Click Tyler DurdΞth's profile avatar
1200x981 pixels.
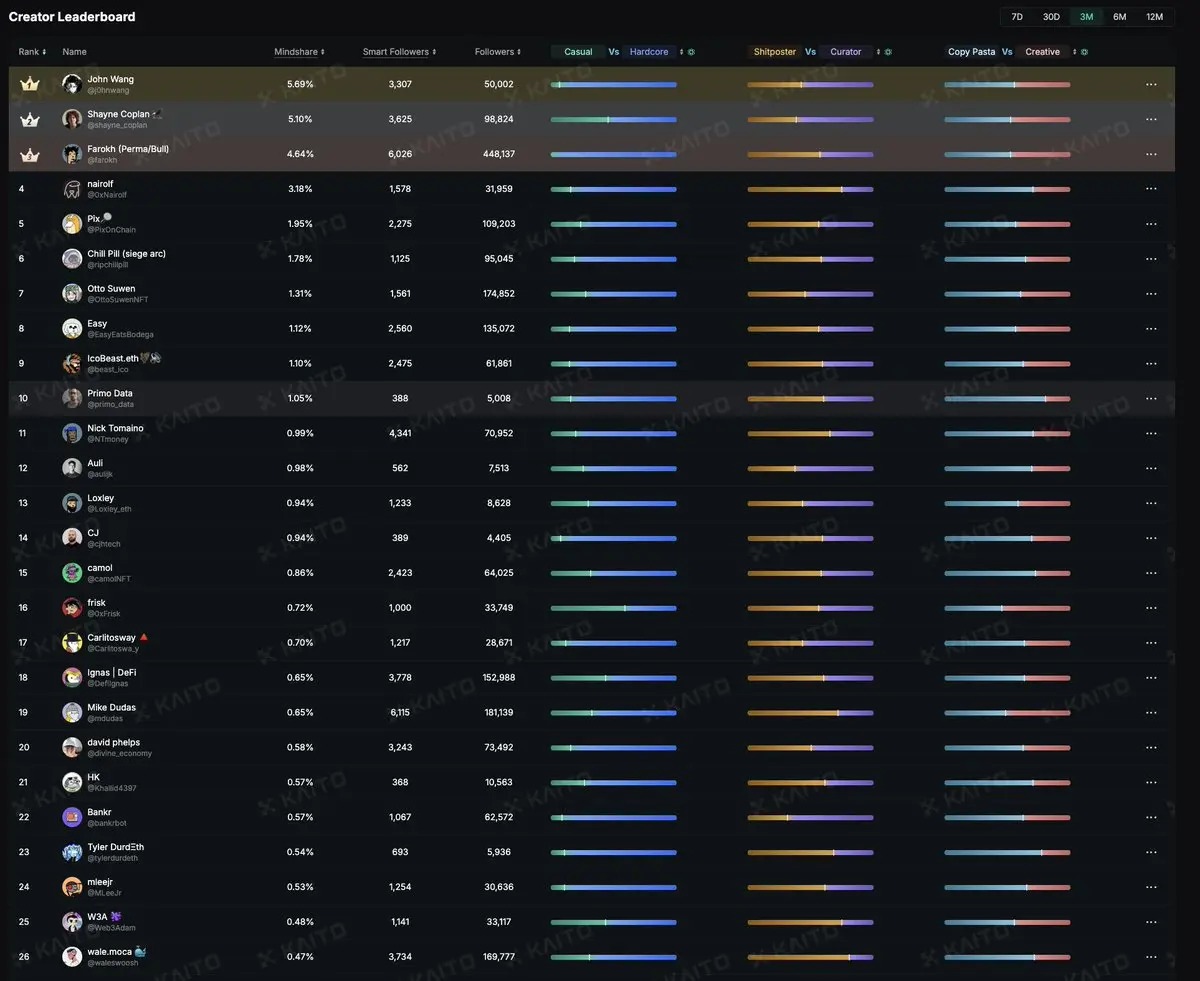[72, 852]
